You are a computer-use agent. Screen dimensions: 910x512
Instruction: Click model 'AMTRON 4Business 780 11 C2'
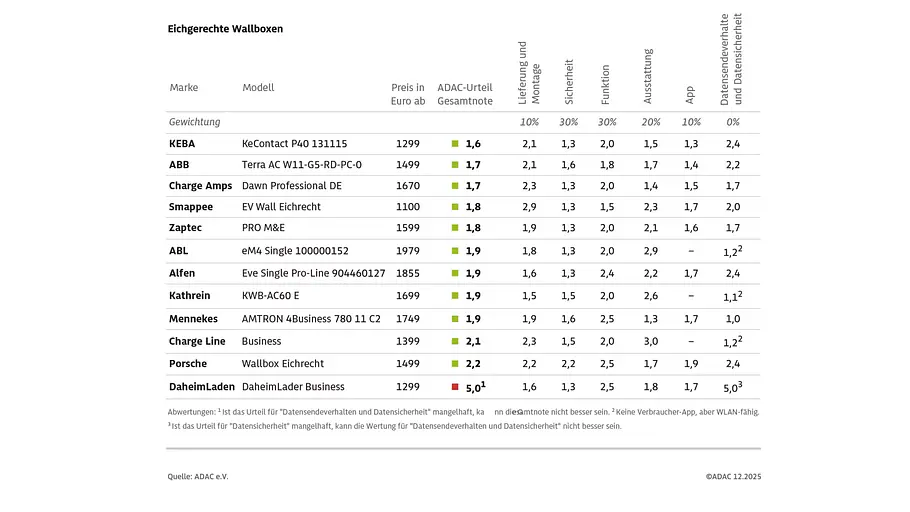311,319
